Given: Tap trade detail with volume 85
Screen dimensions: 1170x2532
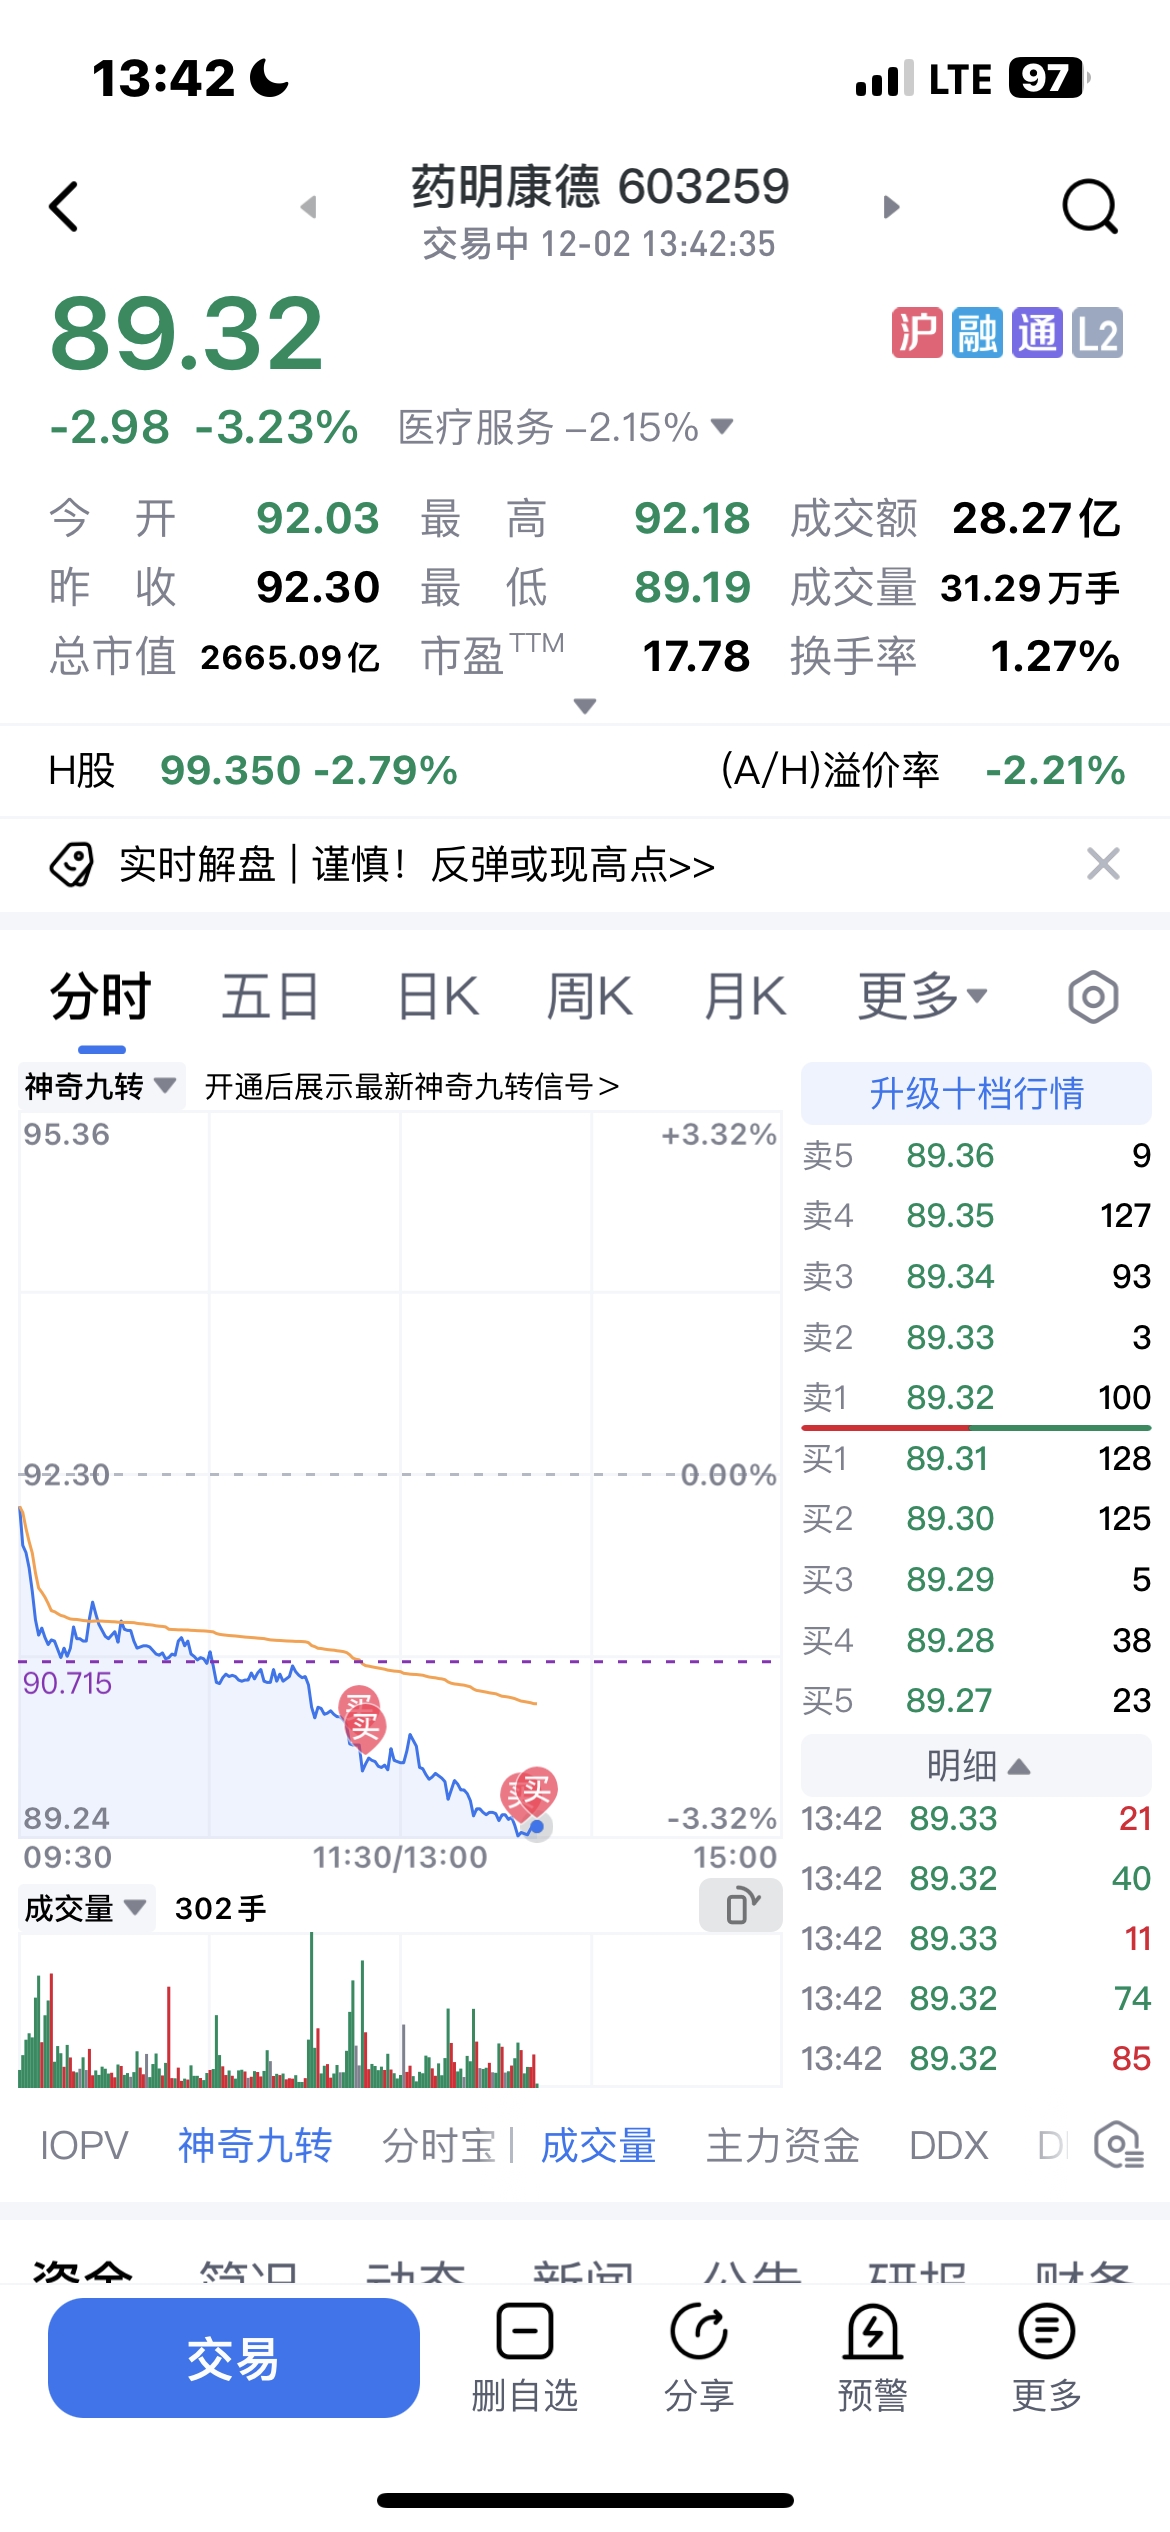Looking at the screenshot, I should (977, 2058).
